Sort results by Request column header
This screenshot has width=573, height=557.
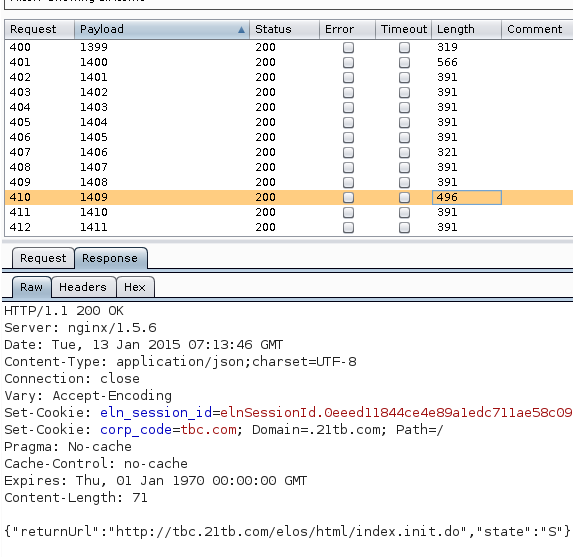pos(39,29)
